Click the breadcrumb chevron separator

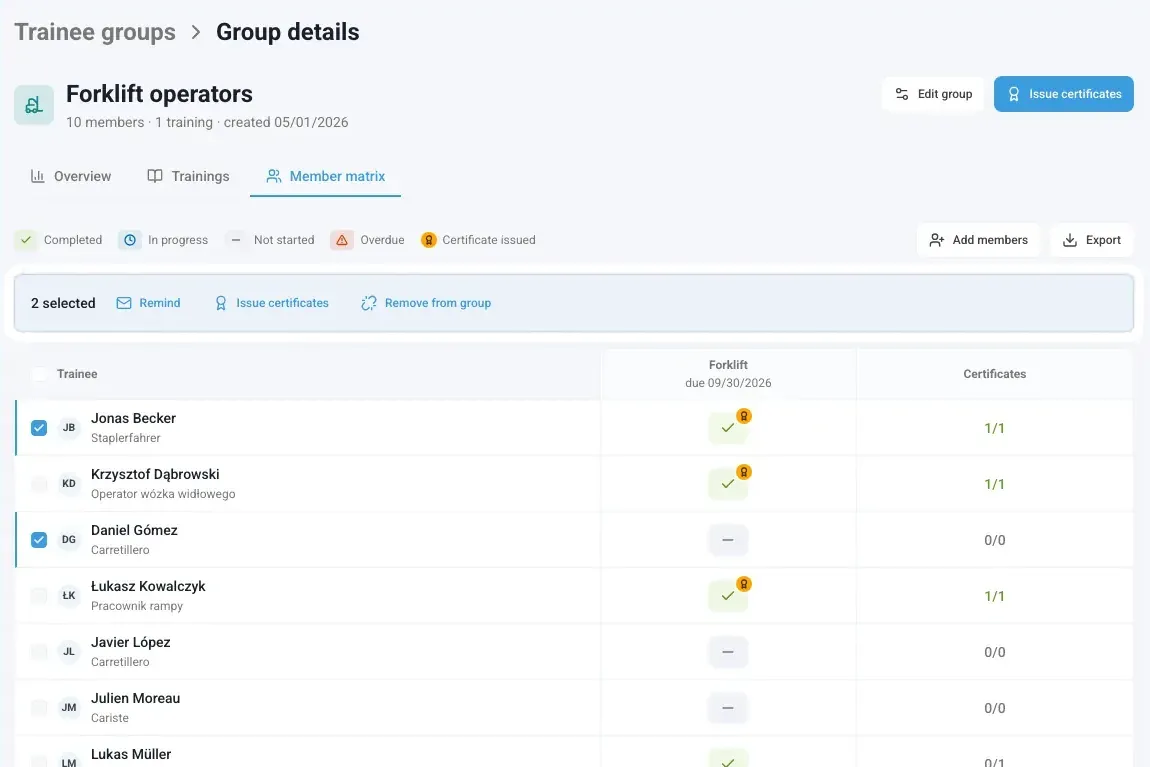tap(196, 32)
